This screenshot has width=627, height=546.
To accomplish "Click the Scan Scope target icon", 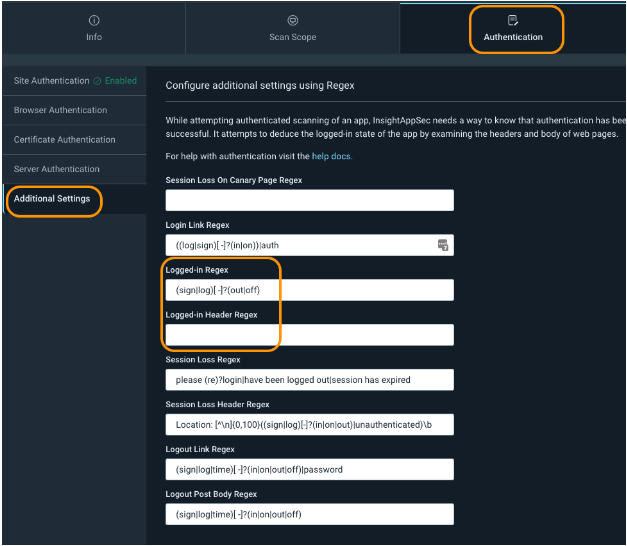I will (292, 20).
